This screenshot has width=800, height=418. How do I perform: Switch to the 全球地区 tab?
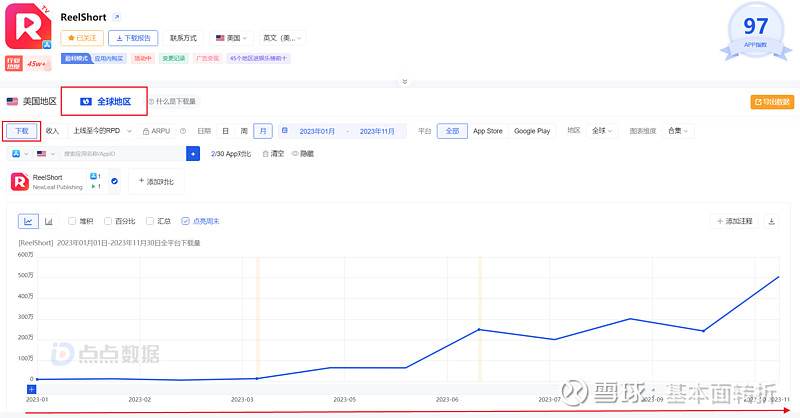click(x=105, y=102)
